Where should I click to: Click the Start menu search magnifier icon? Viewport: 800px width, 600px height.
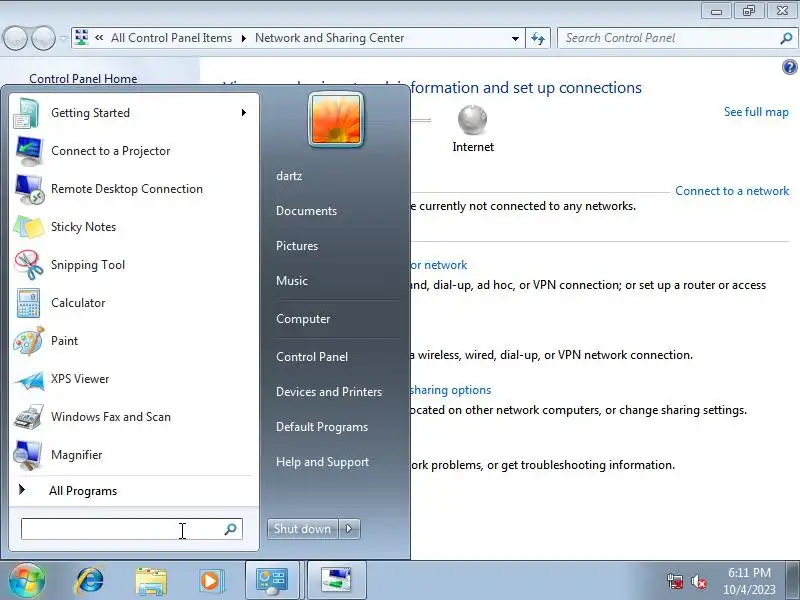click(x=231, y=529)
